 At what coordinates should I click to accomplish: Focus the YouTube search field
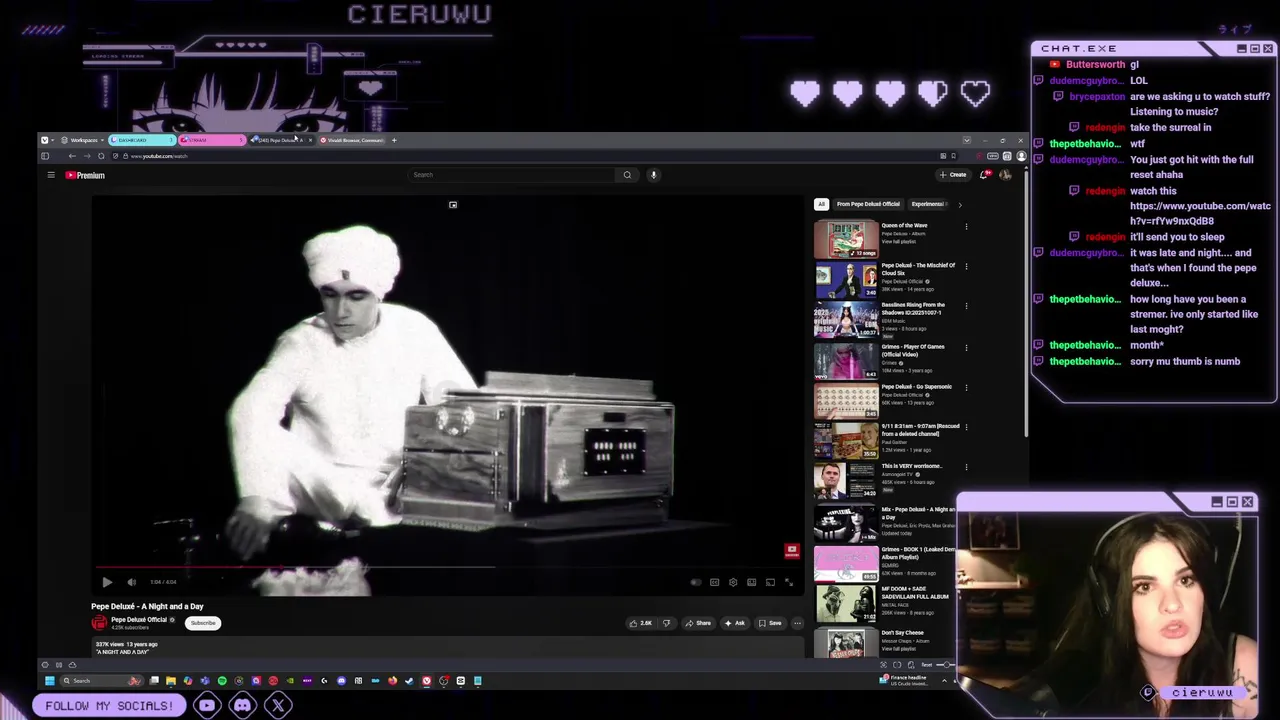pos(513,175)
